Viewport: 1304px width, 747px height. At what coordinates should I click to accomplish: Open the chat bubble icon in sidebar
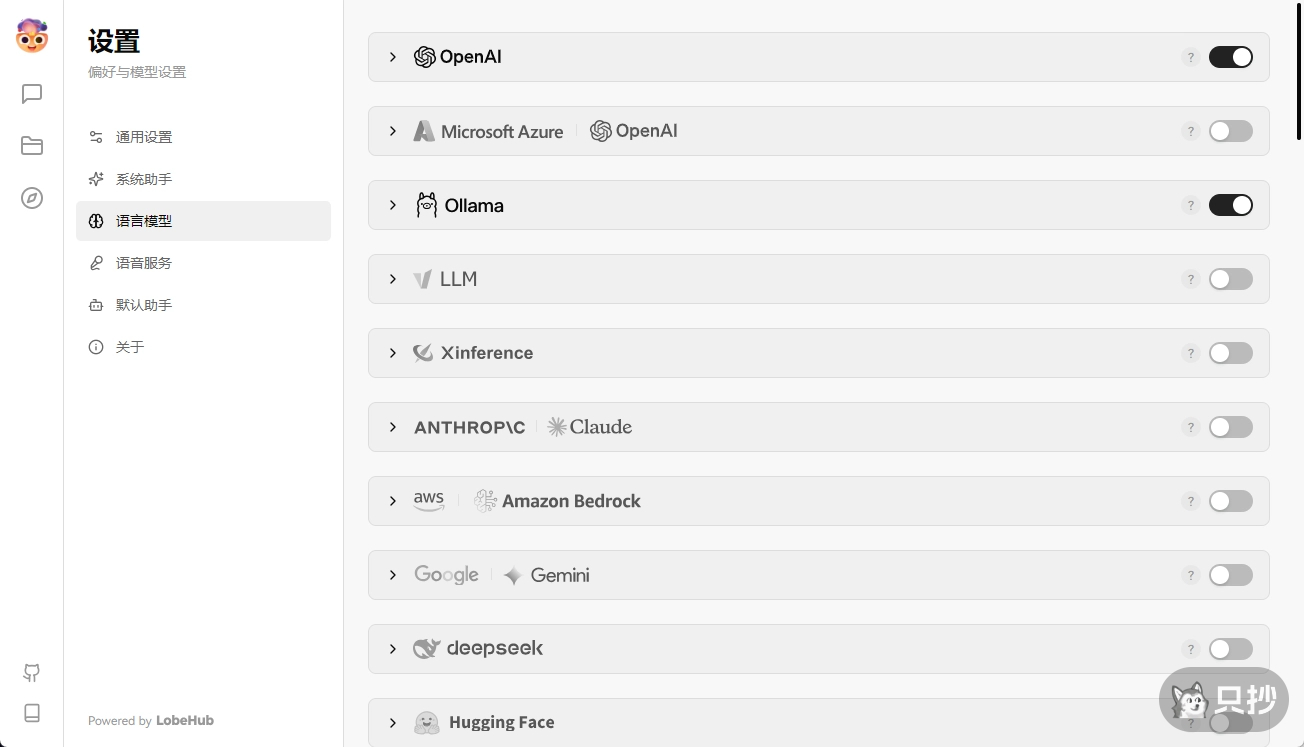[x=32, y=94]
